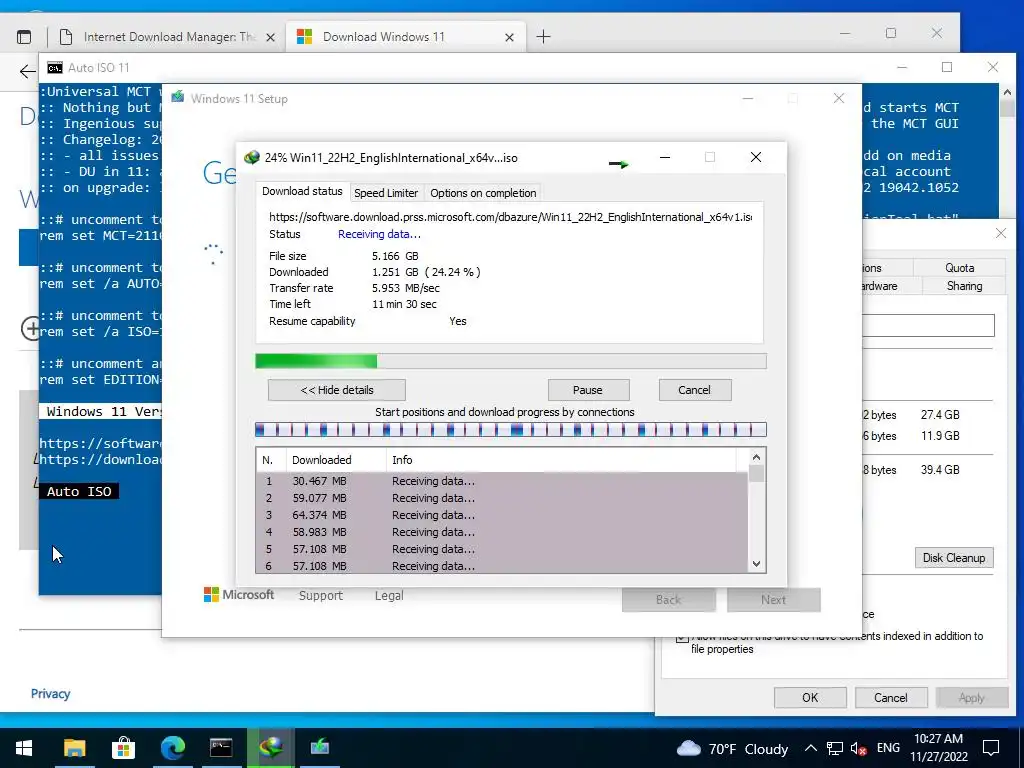Open the network status tray icon
Viewport: 1024px width, 768px height.
coord(835,748)
